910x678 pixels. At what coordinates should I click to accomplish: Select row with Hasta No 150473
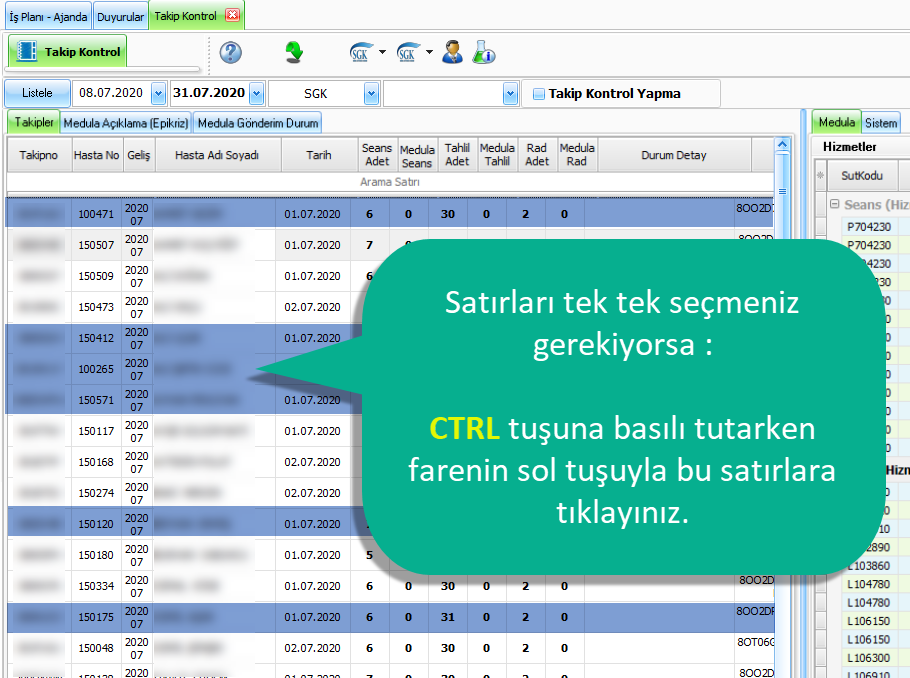point(390,306)
